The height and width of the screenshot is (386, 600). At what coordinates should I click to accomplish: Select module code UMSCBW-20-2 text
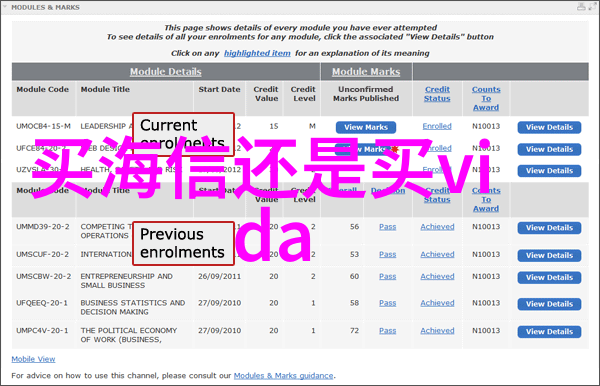(43, 276)
